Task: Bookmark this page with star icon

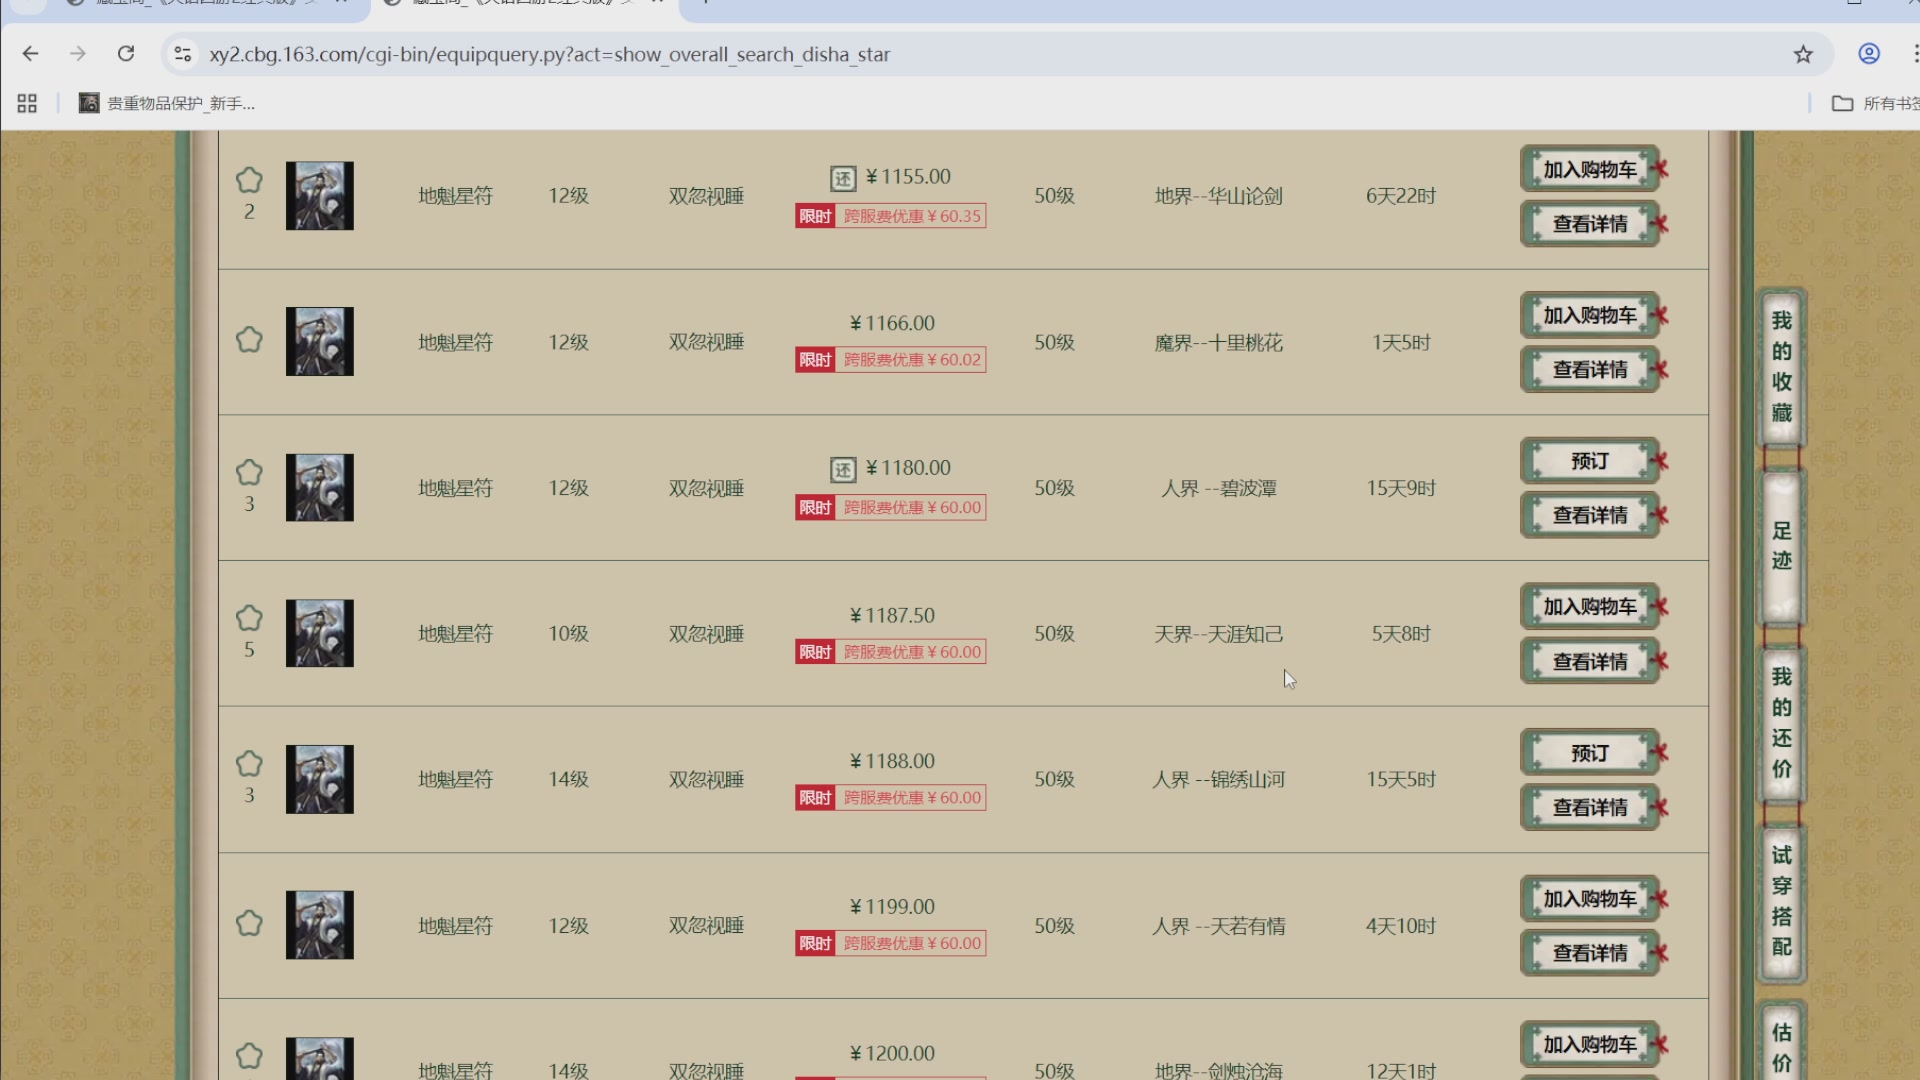Action: (x=1803, y=54)
